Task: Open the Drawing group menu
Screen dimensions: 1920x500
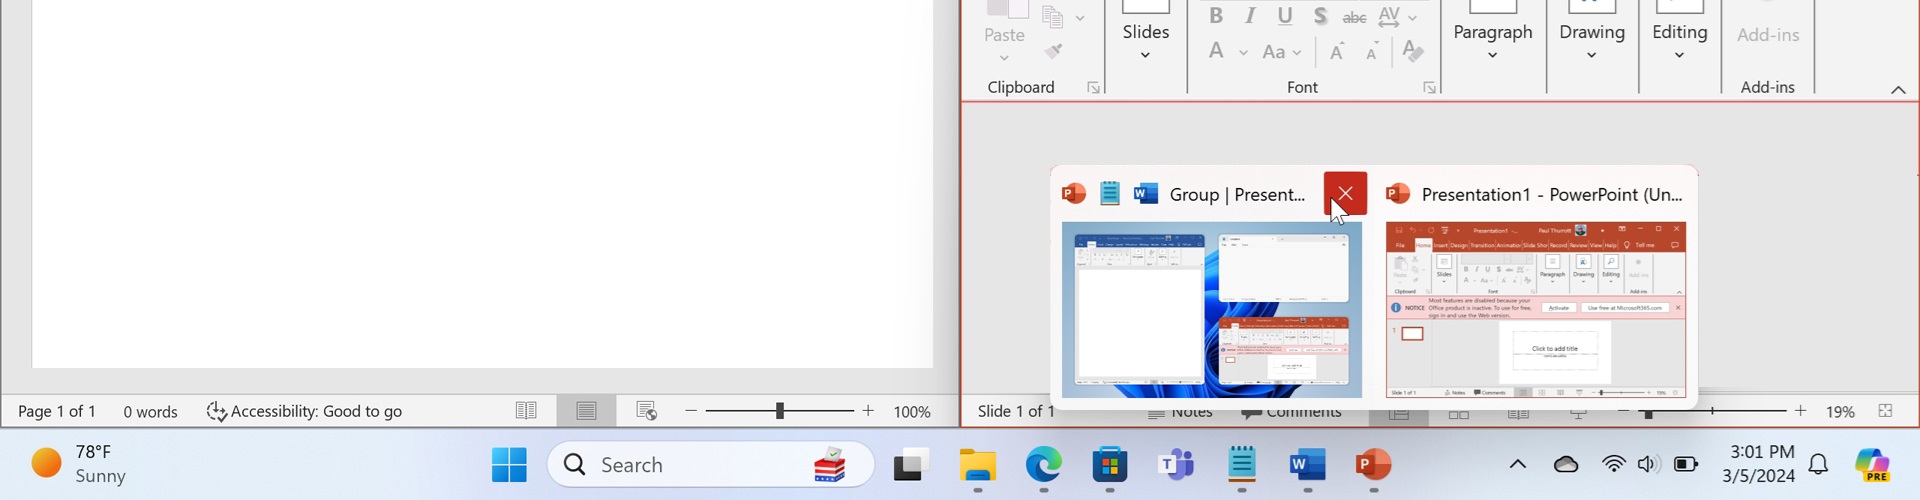Action: [x=1591, y=40]
